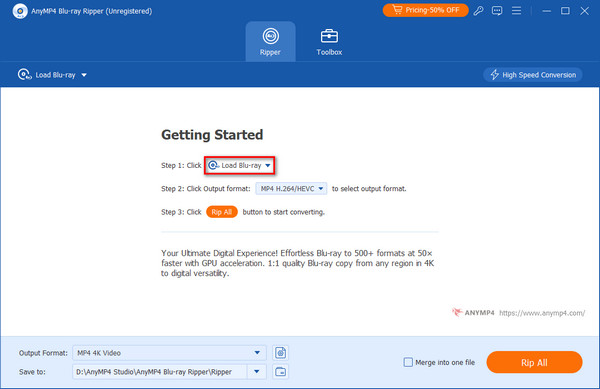Click the AnyMP4 app logo in title bar
This screenshot has height=389, width=600.
20,11
